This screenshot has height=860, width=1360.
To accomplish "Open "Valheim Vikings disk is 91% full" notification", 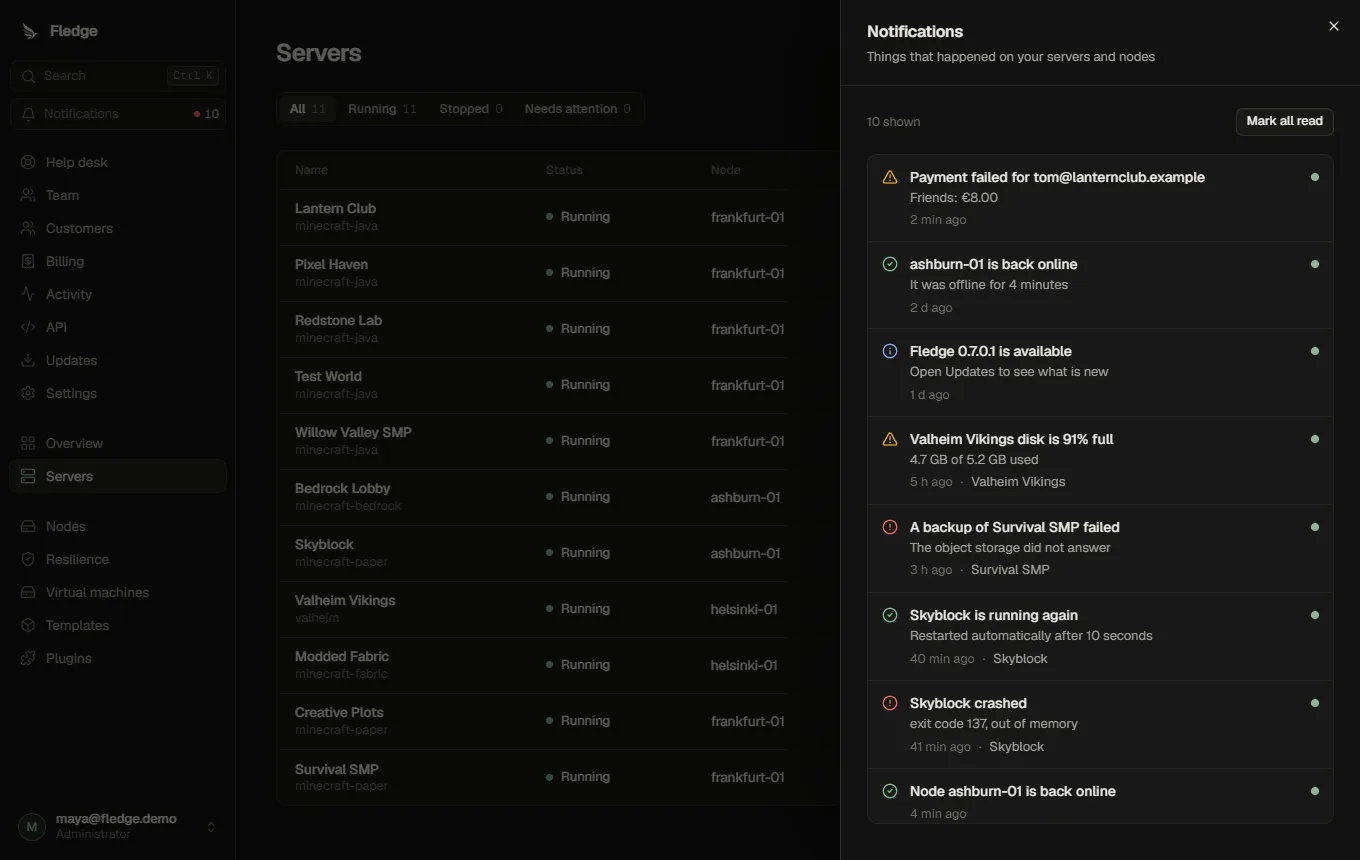I will click(1100, 460).
